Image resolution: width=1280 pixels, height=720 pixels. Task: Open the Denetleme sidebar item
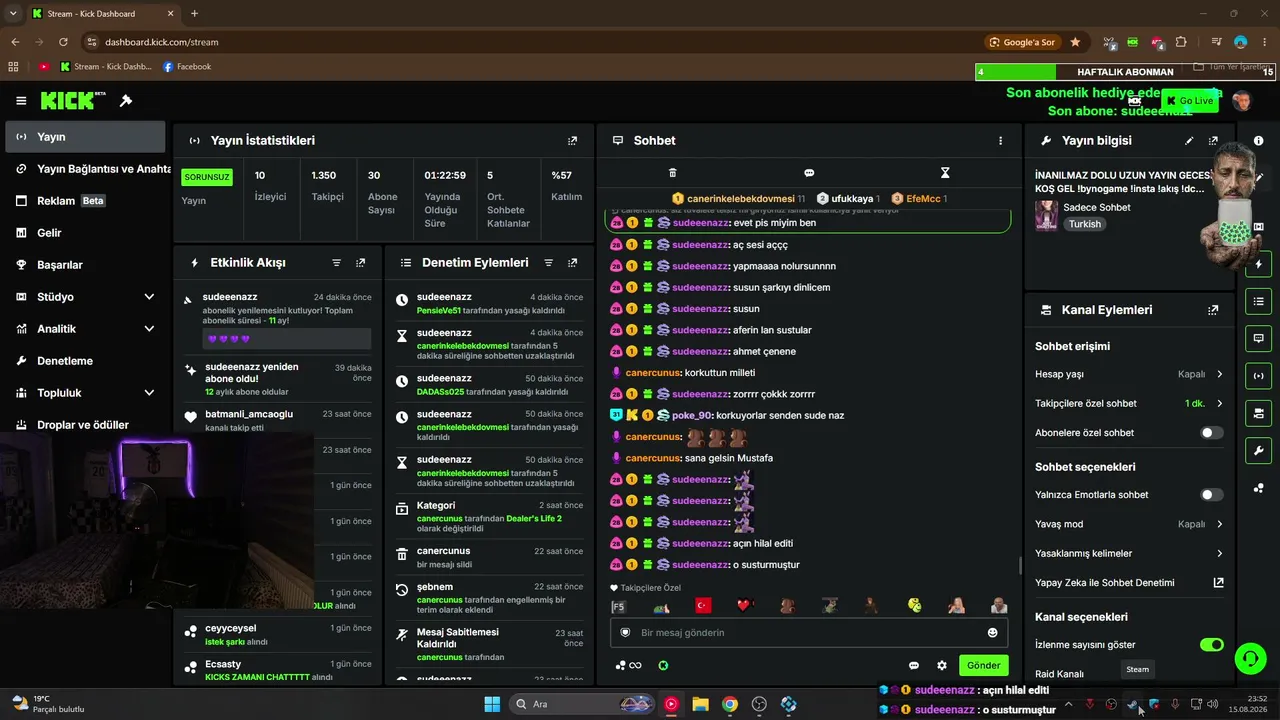coord(85,361)
